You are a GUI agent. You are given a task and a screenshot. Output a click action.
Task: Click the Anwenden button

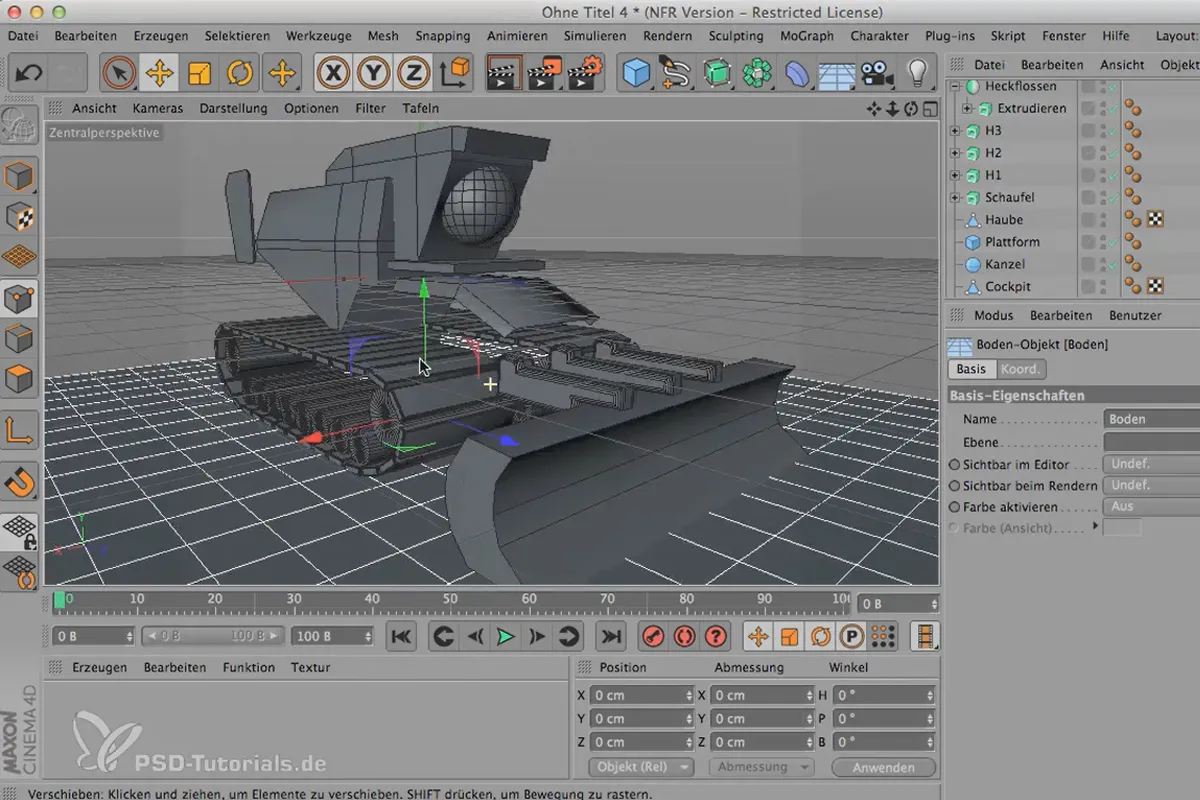point(884,767)
